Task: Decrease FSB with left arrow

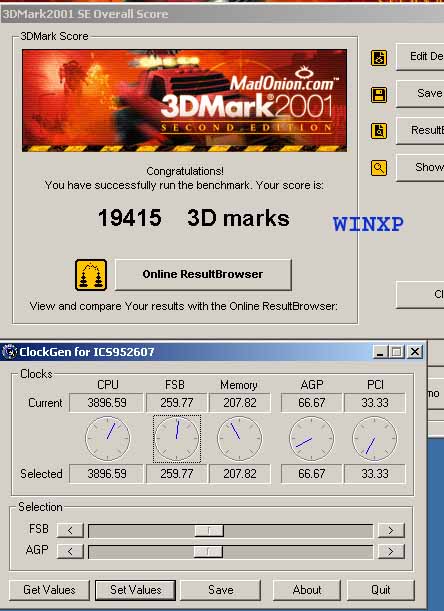Action: click(x=70, y=530)
